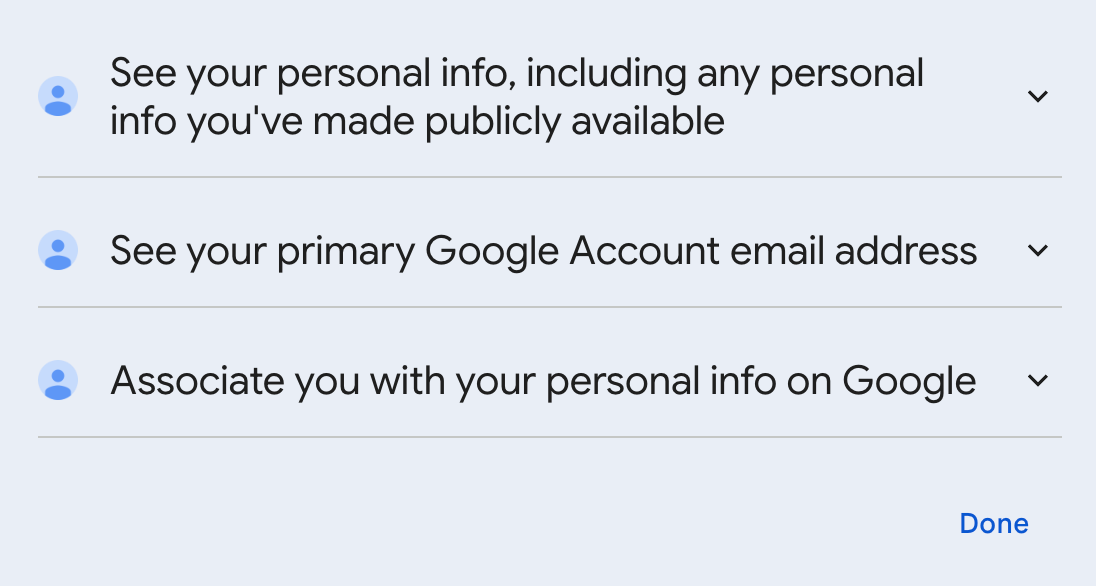Image resolution: width=1096 pixels, height=586 pixels.
Task: Open the down arrow for publicly available info
Action: [x=1038, y=97]
